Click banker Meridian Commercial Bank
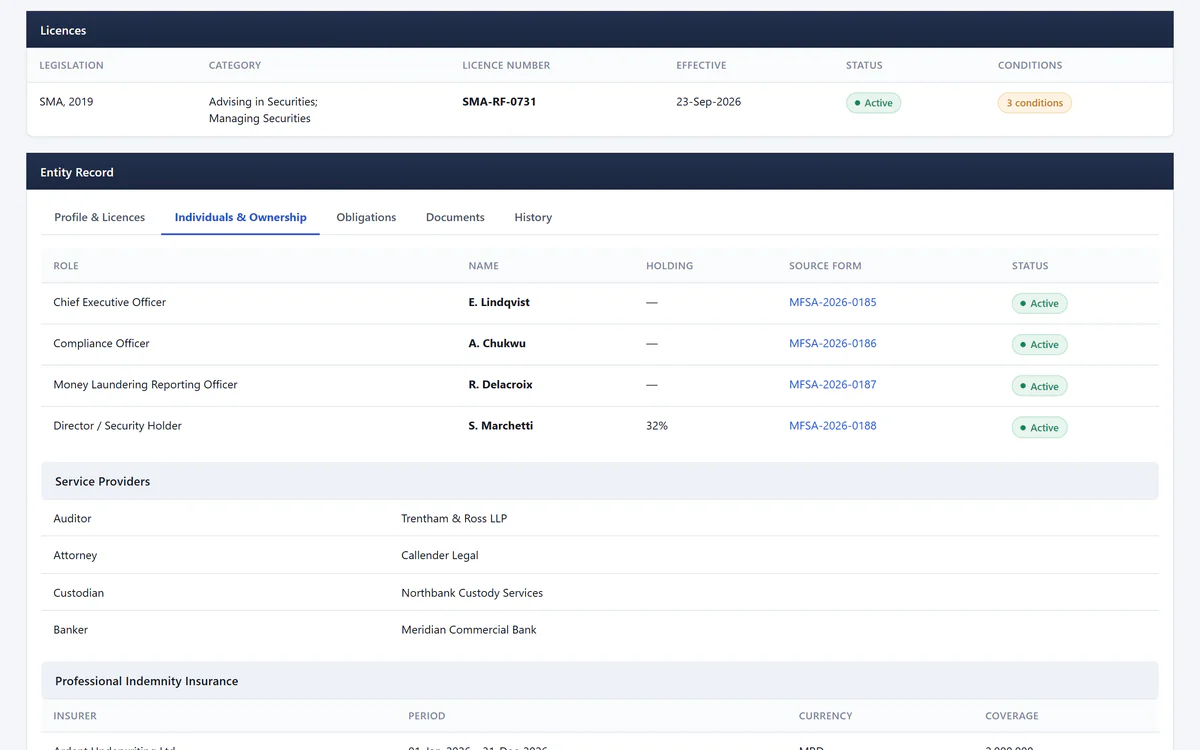Viewport: 1200px width, 750px height. click(x=469, y=630)
